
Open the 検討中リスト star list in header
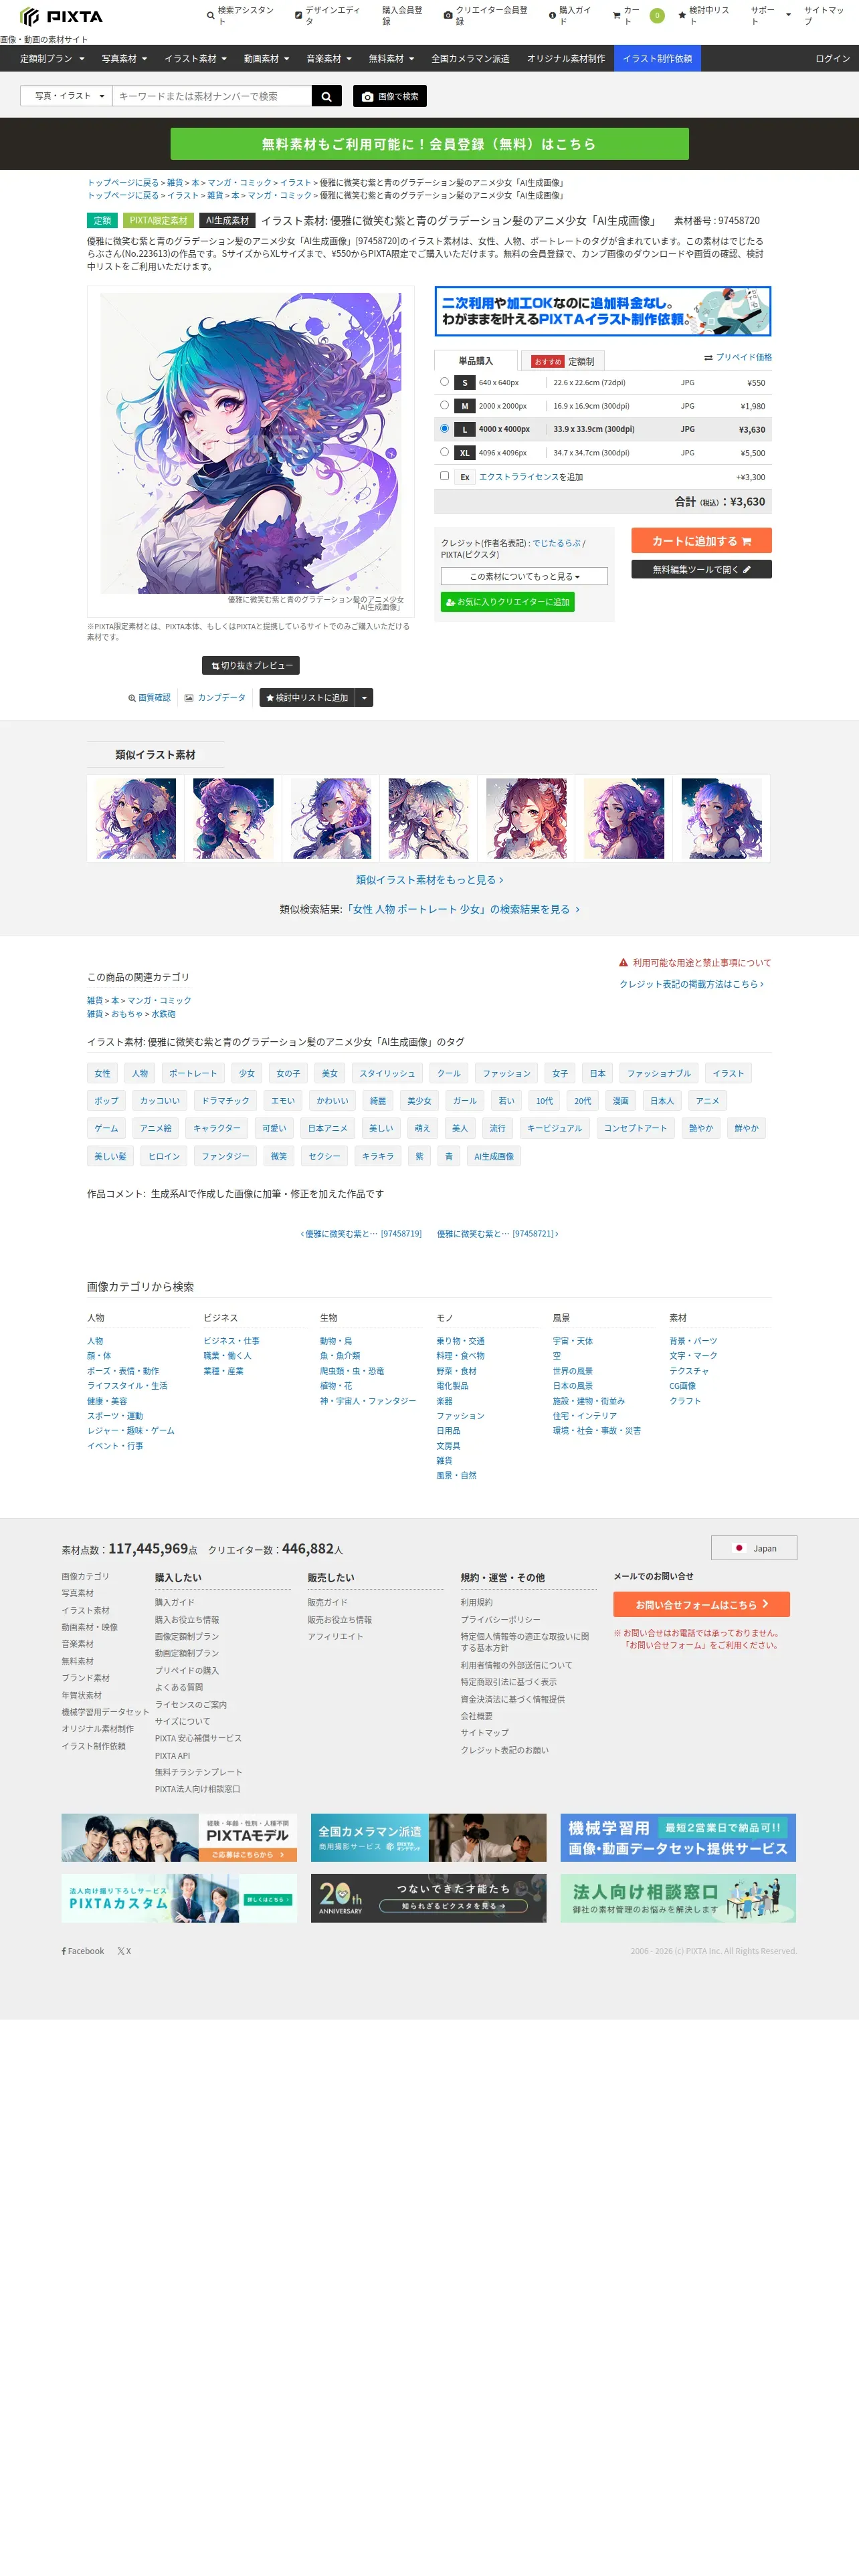pyautogui.click(x=704, y=15)
